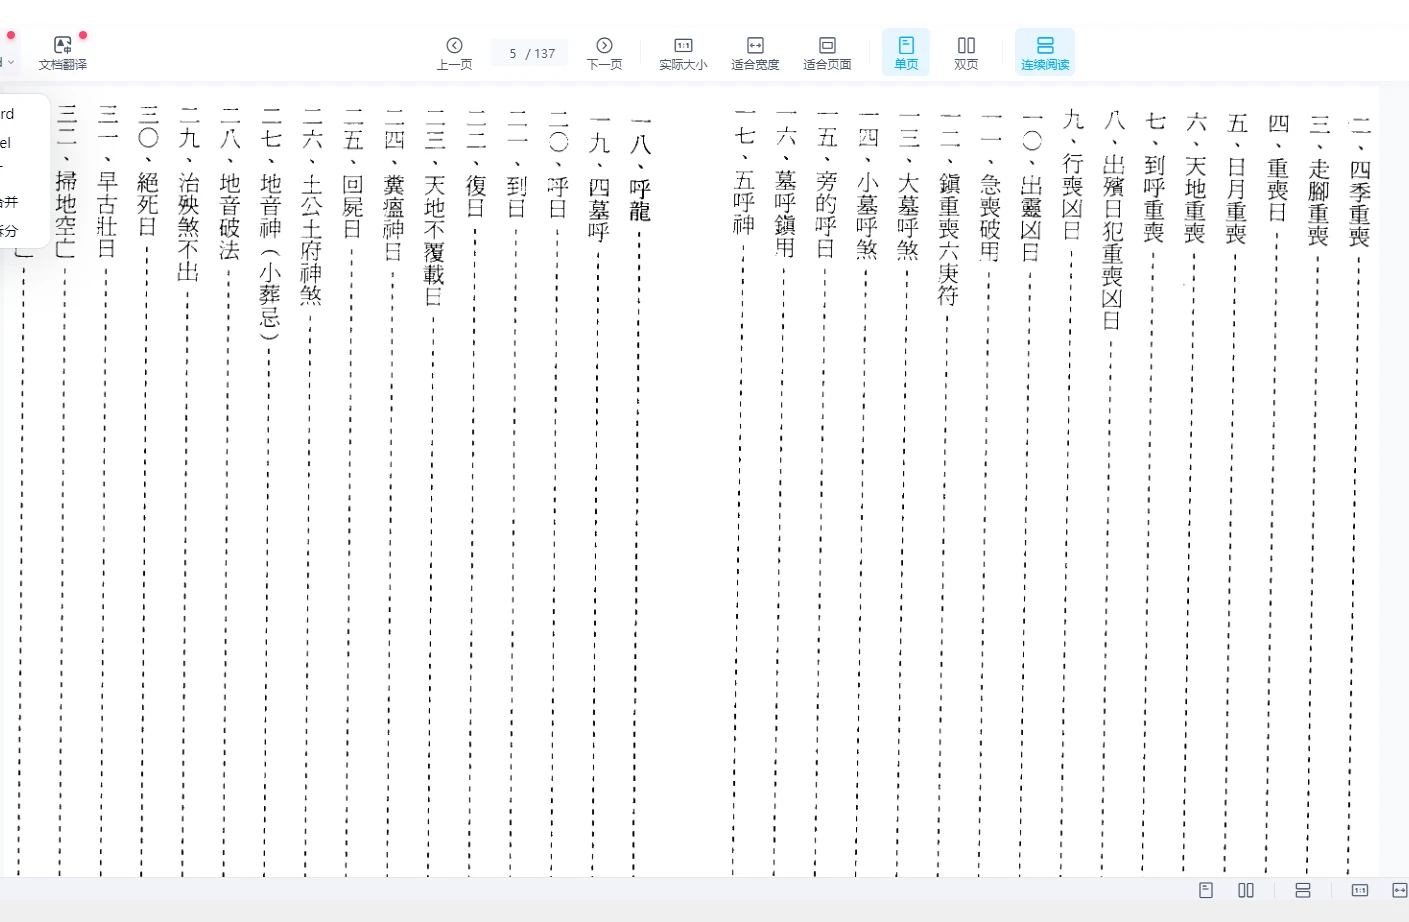The width and height of the screenshot is (1409, 922).
Task: Click the fit-width icon in bottom status bar
Action: (x=1399, y=890)
